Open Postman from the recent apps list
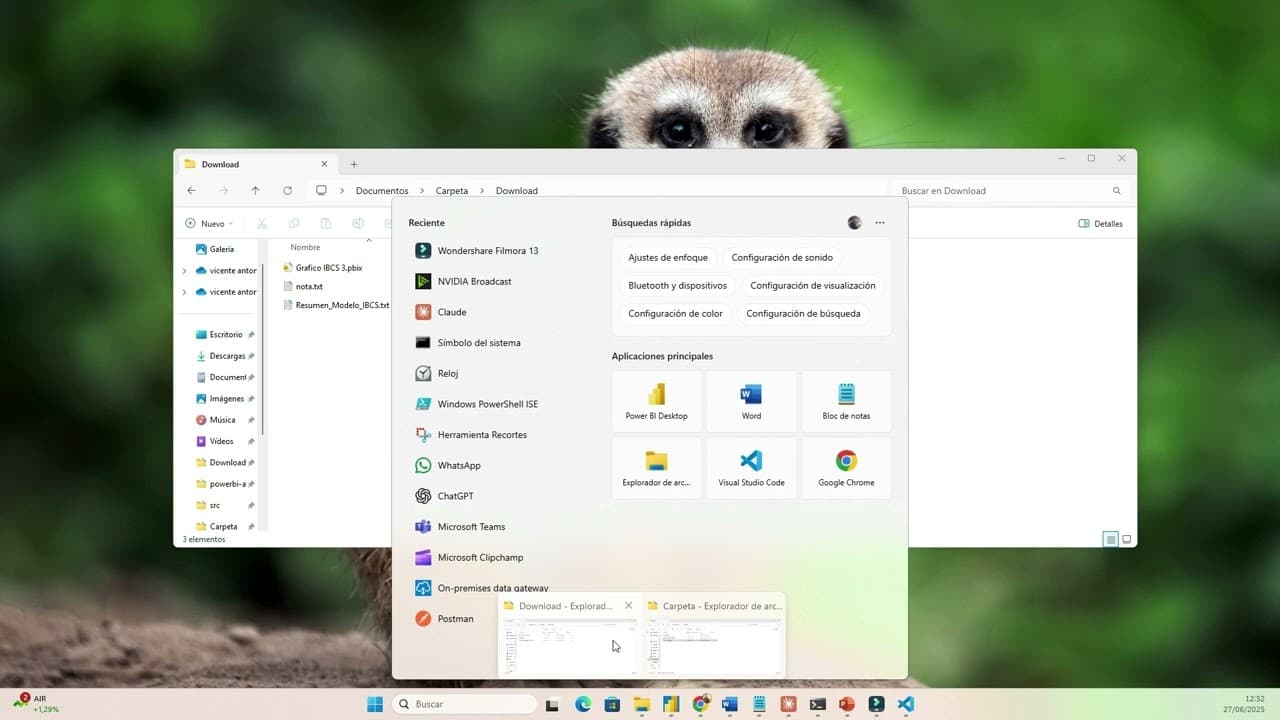The height and width of the screenshot is (720, 1280). [454, 618]
